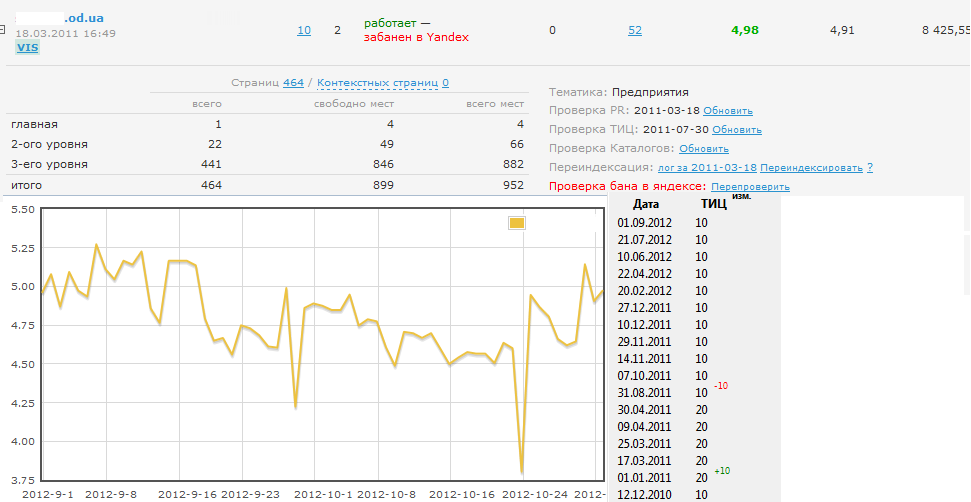Collapse the site row expander box
This screenshot has width=971, height=502.
(x=3, y=31)
